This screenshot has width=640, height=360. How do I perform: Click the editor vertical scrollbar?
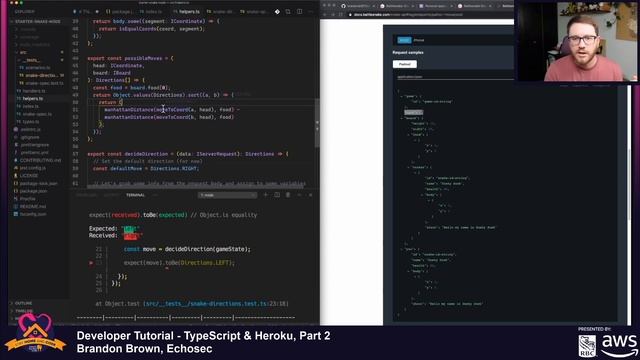(x=317, y=122)
